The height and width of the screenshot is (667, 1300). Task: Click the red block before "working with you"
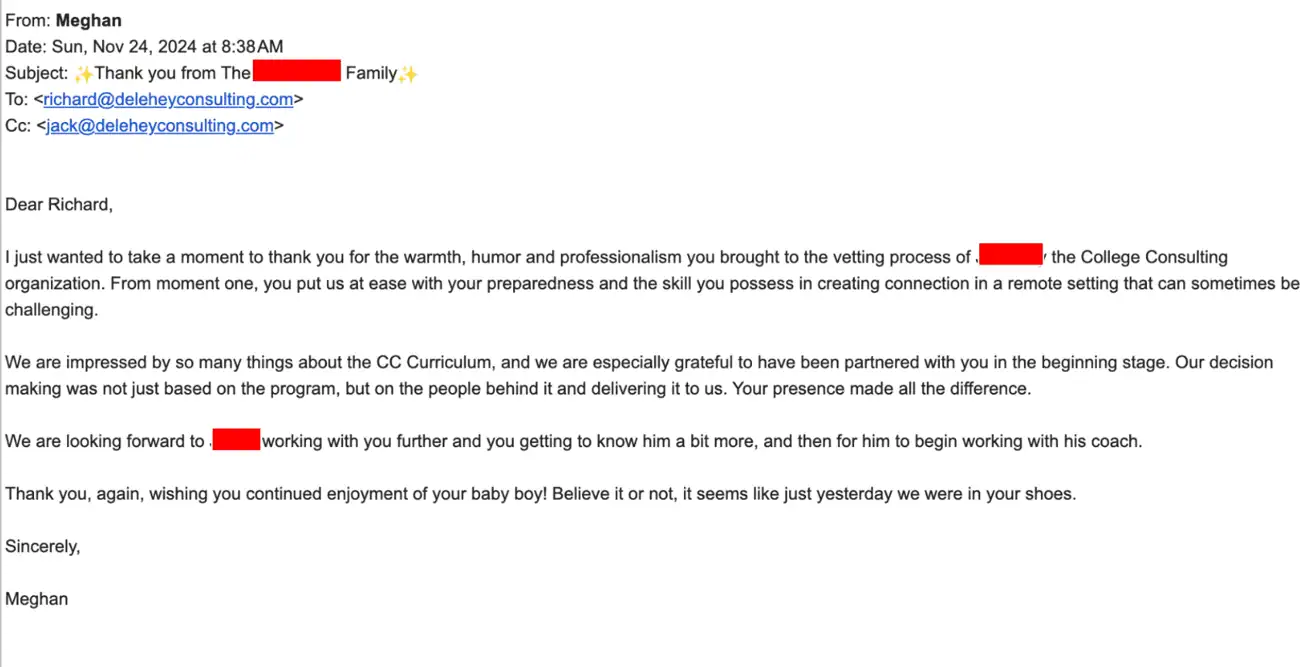click(x=236, y=440)
